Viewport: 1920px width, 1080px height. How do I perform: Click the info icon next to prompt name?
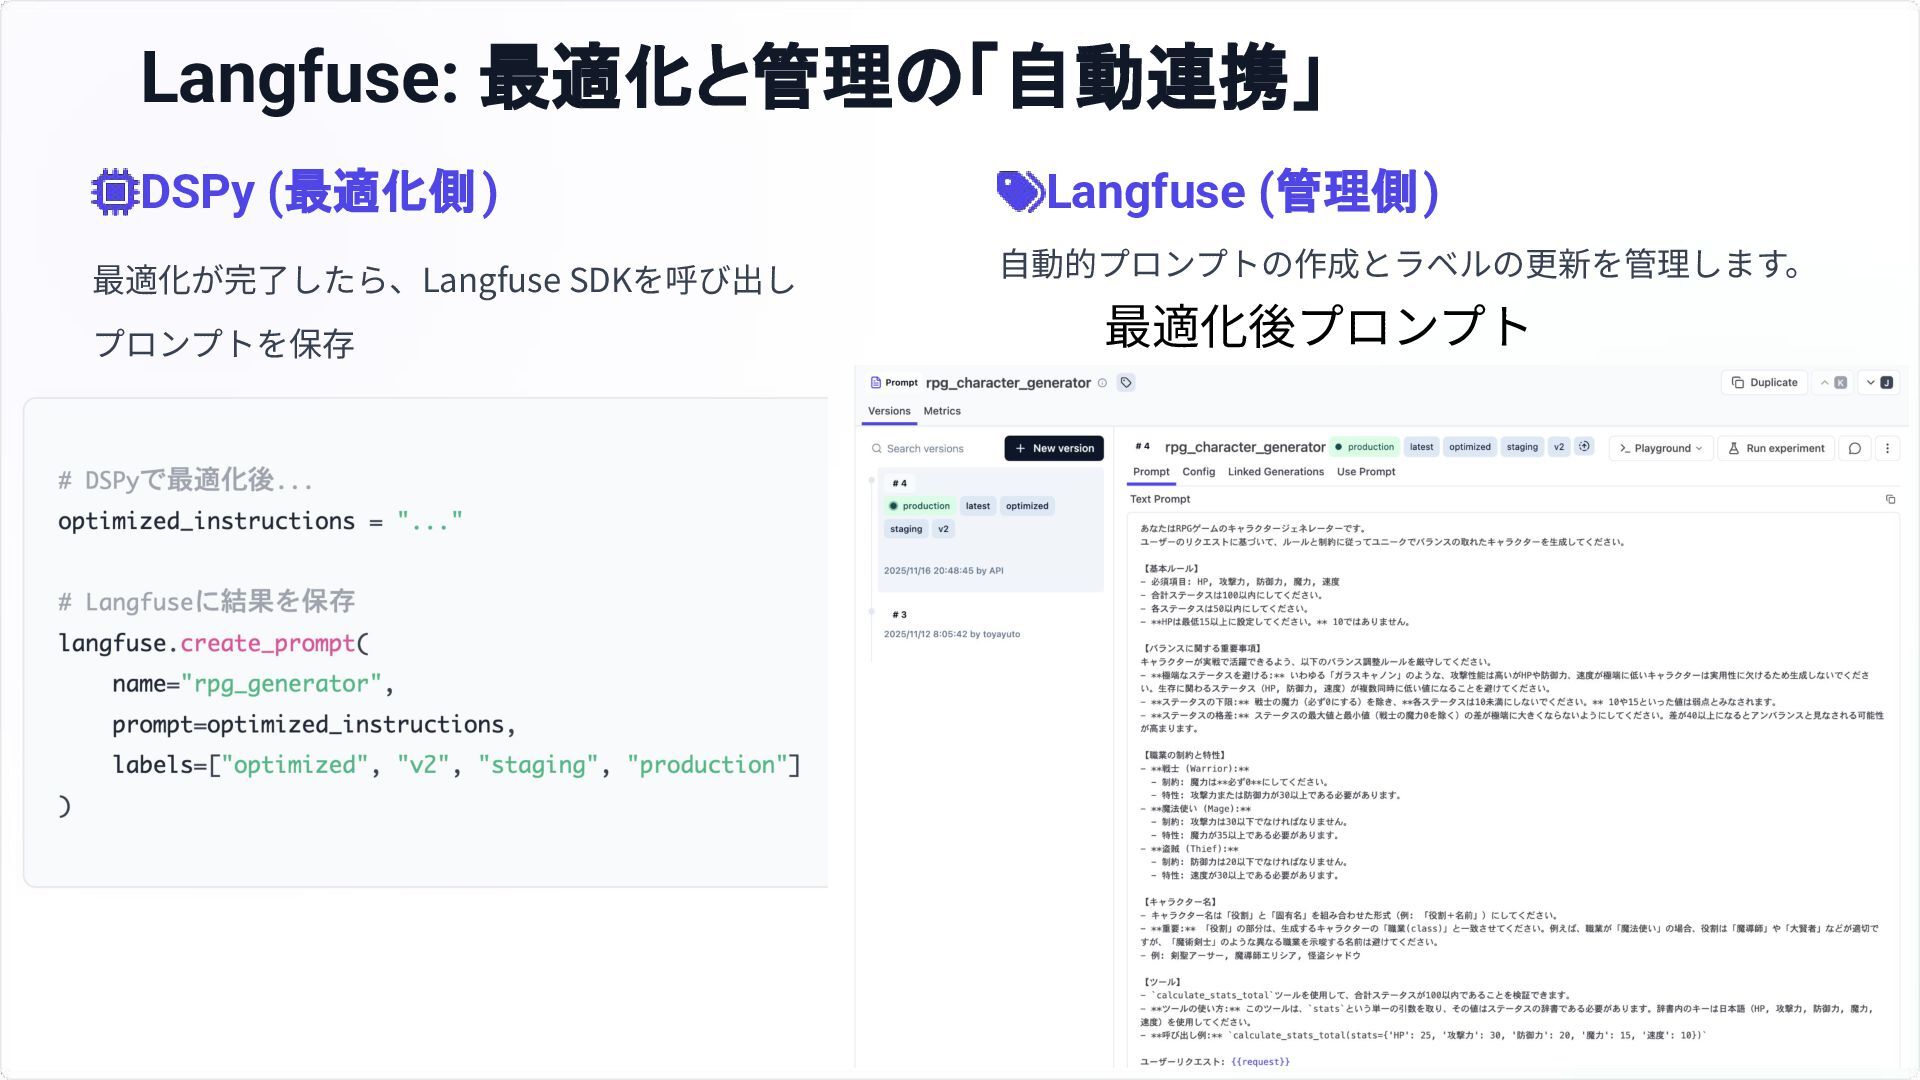click(1102, 383)
